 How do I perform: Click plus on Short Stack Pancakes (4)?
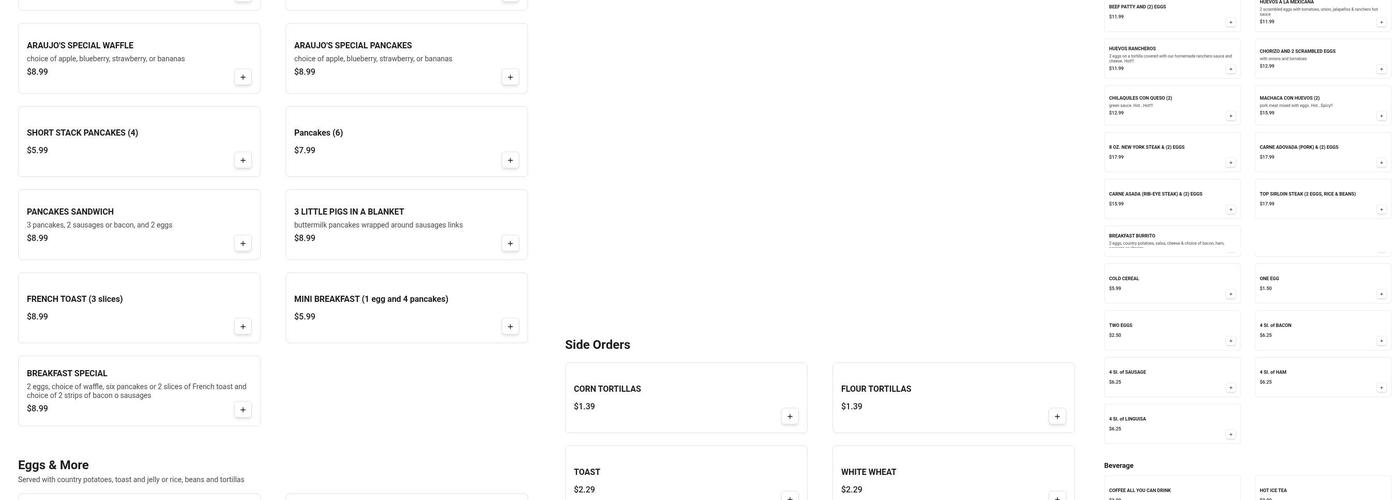243,160
